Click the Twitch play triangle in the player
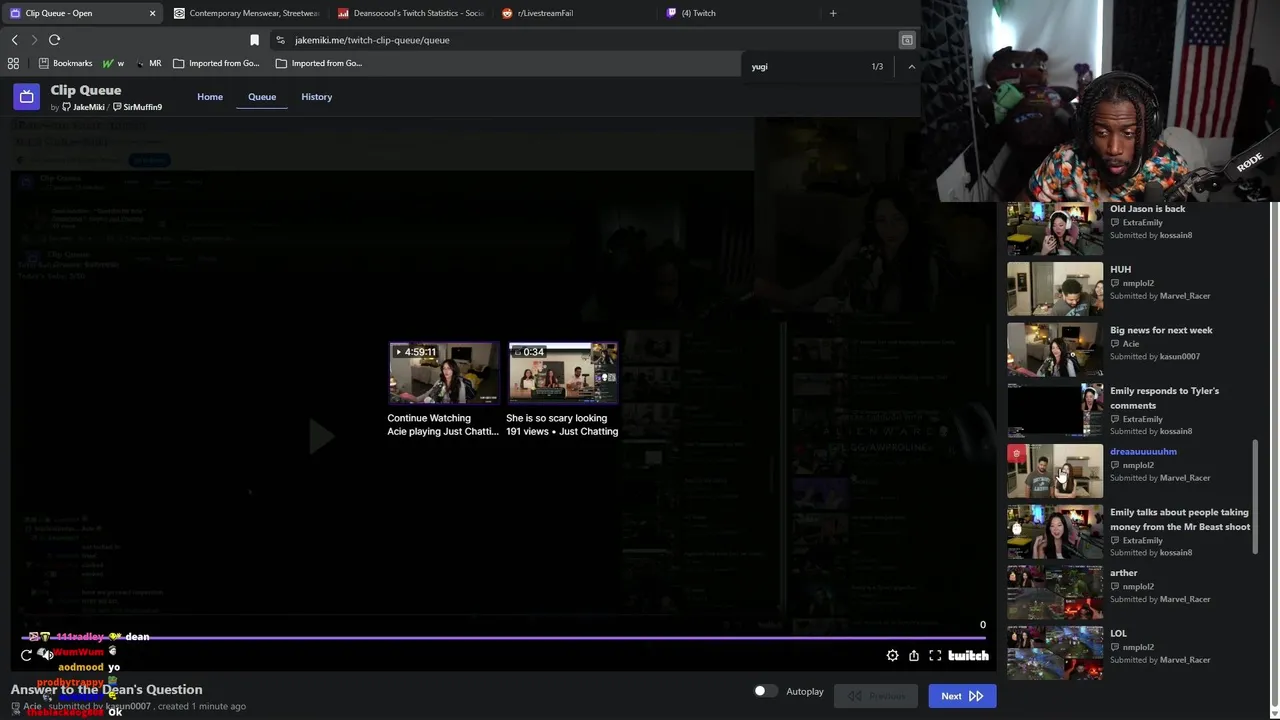This screenshot has width=1280, height=720. point(320,436)
